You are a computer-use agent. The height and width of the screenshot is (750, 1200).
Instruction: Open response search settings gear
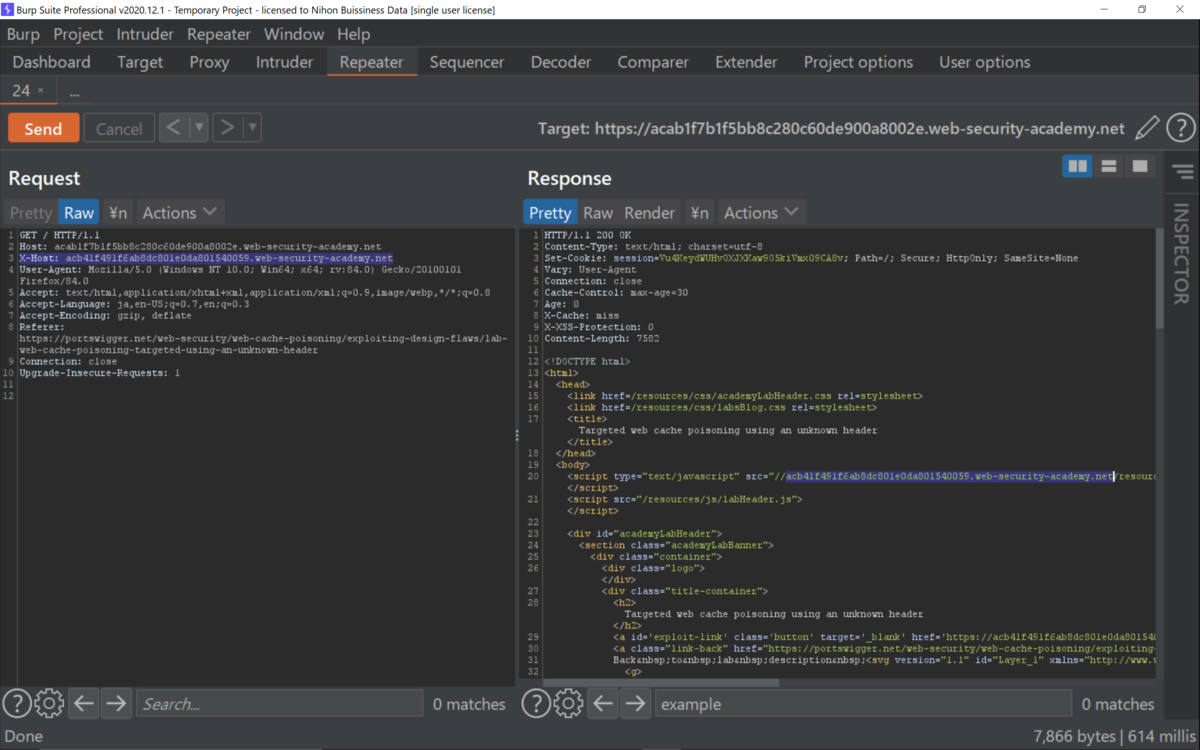point(568,704)
